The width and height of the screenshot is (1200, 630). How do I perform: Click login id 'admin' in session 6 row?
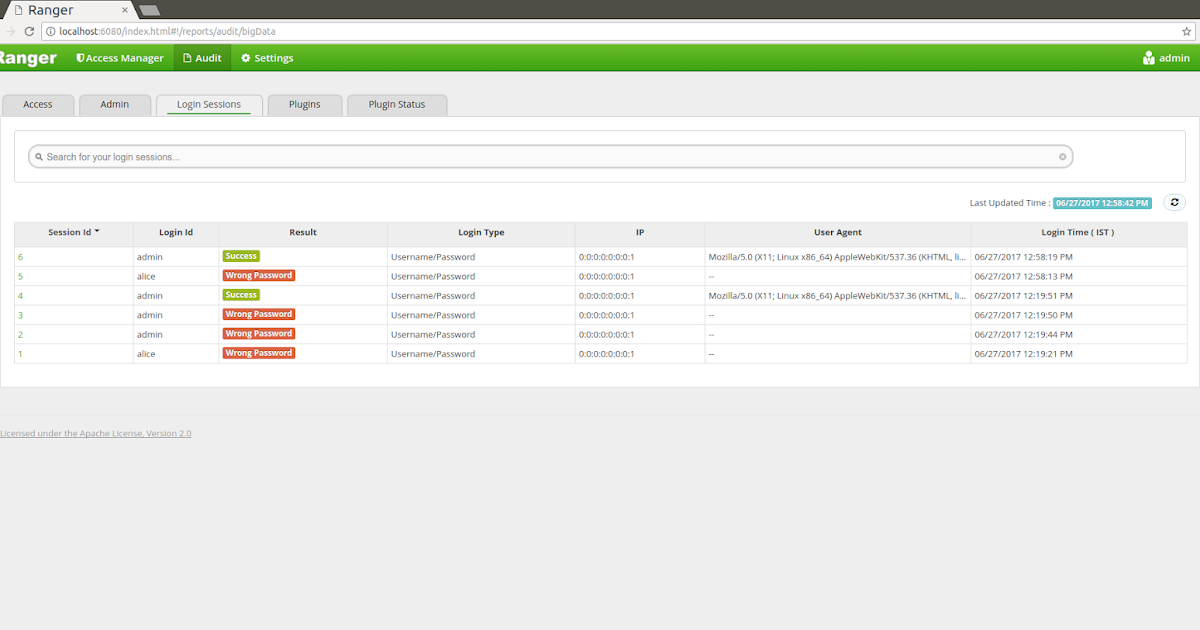(x=150, y=257)
